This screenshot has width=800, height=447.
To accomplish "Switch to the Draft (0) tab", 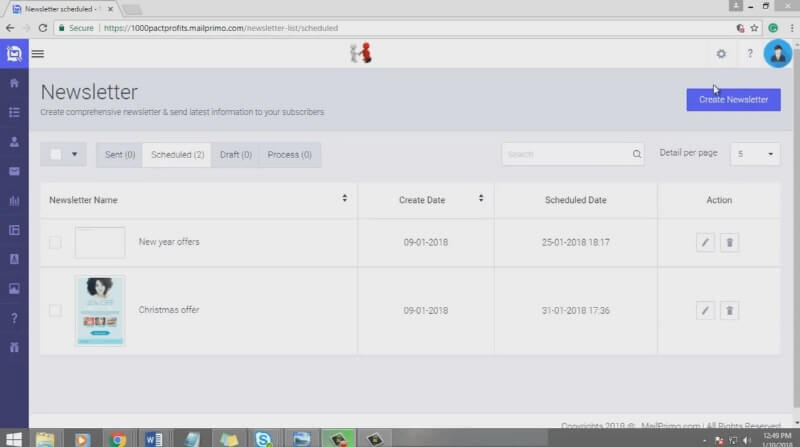I will tap(236, 155).
